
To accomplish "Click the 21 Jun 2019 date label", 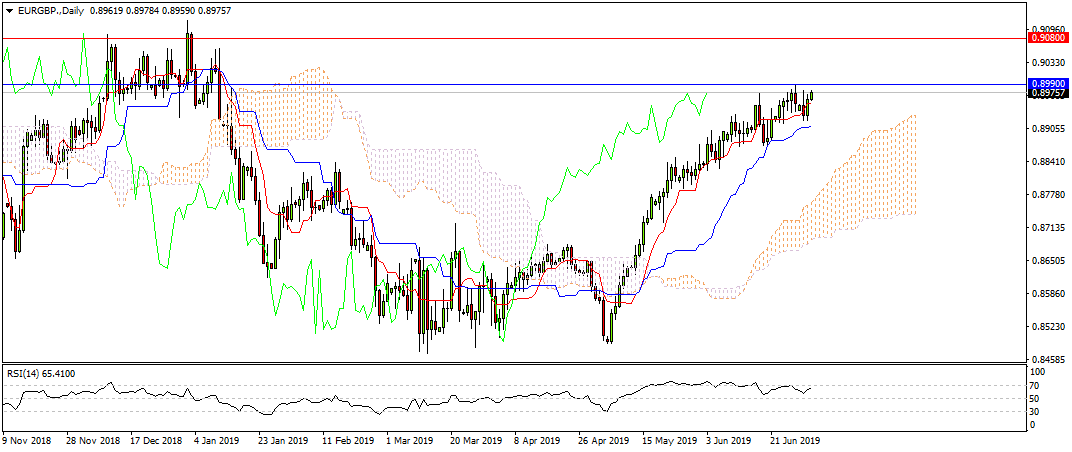I will 796,439.
